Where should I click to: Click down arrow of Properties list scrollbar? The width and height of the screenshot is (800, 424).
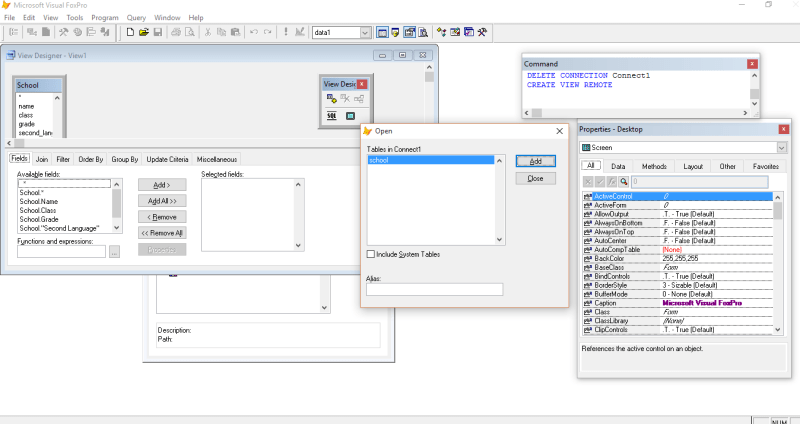point(778,330)
